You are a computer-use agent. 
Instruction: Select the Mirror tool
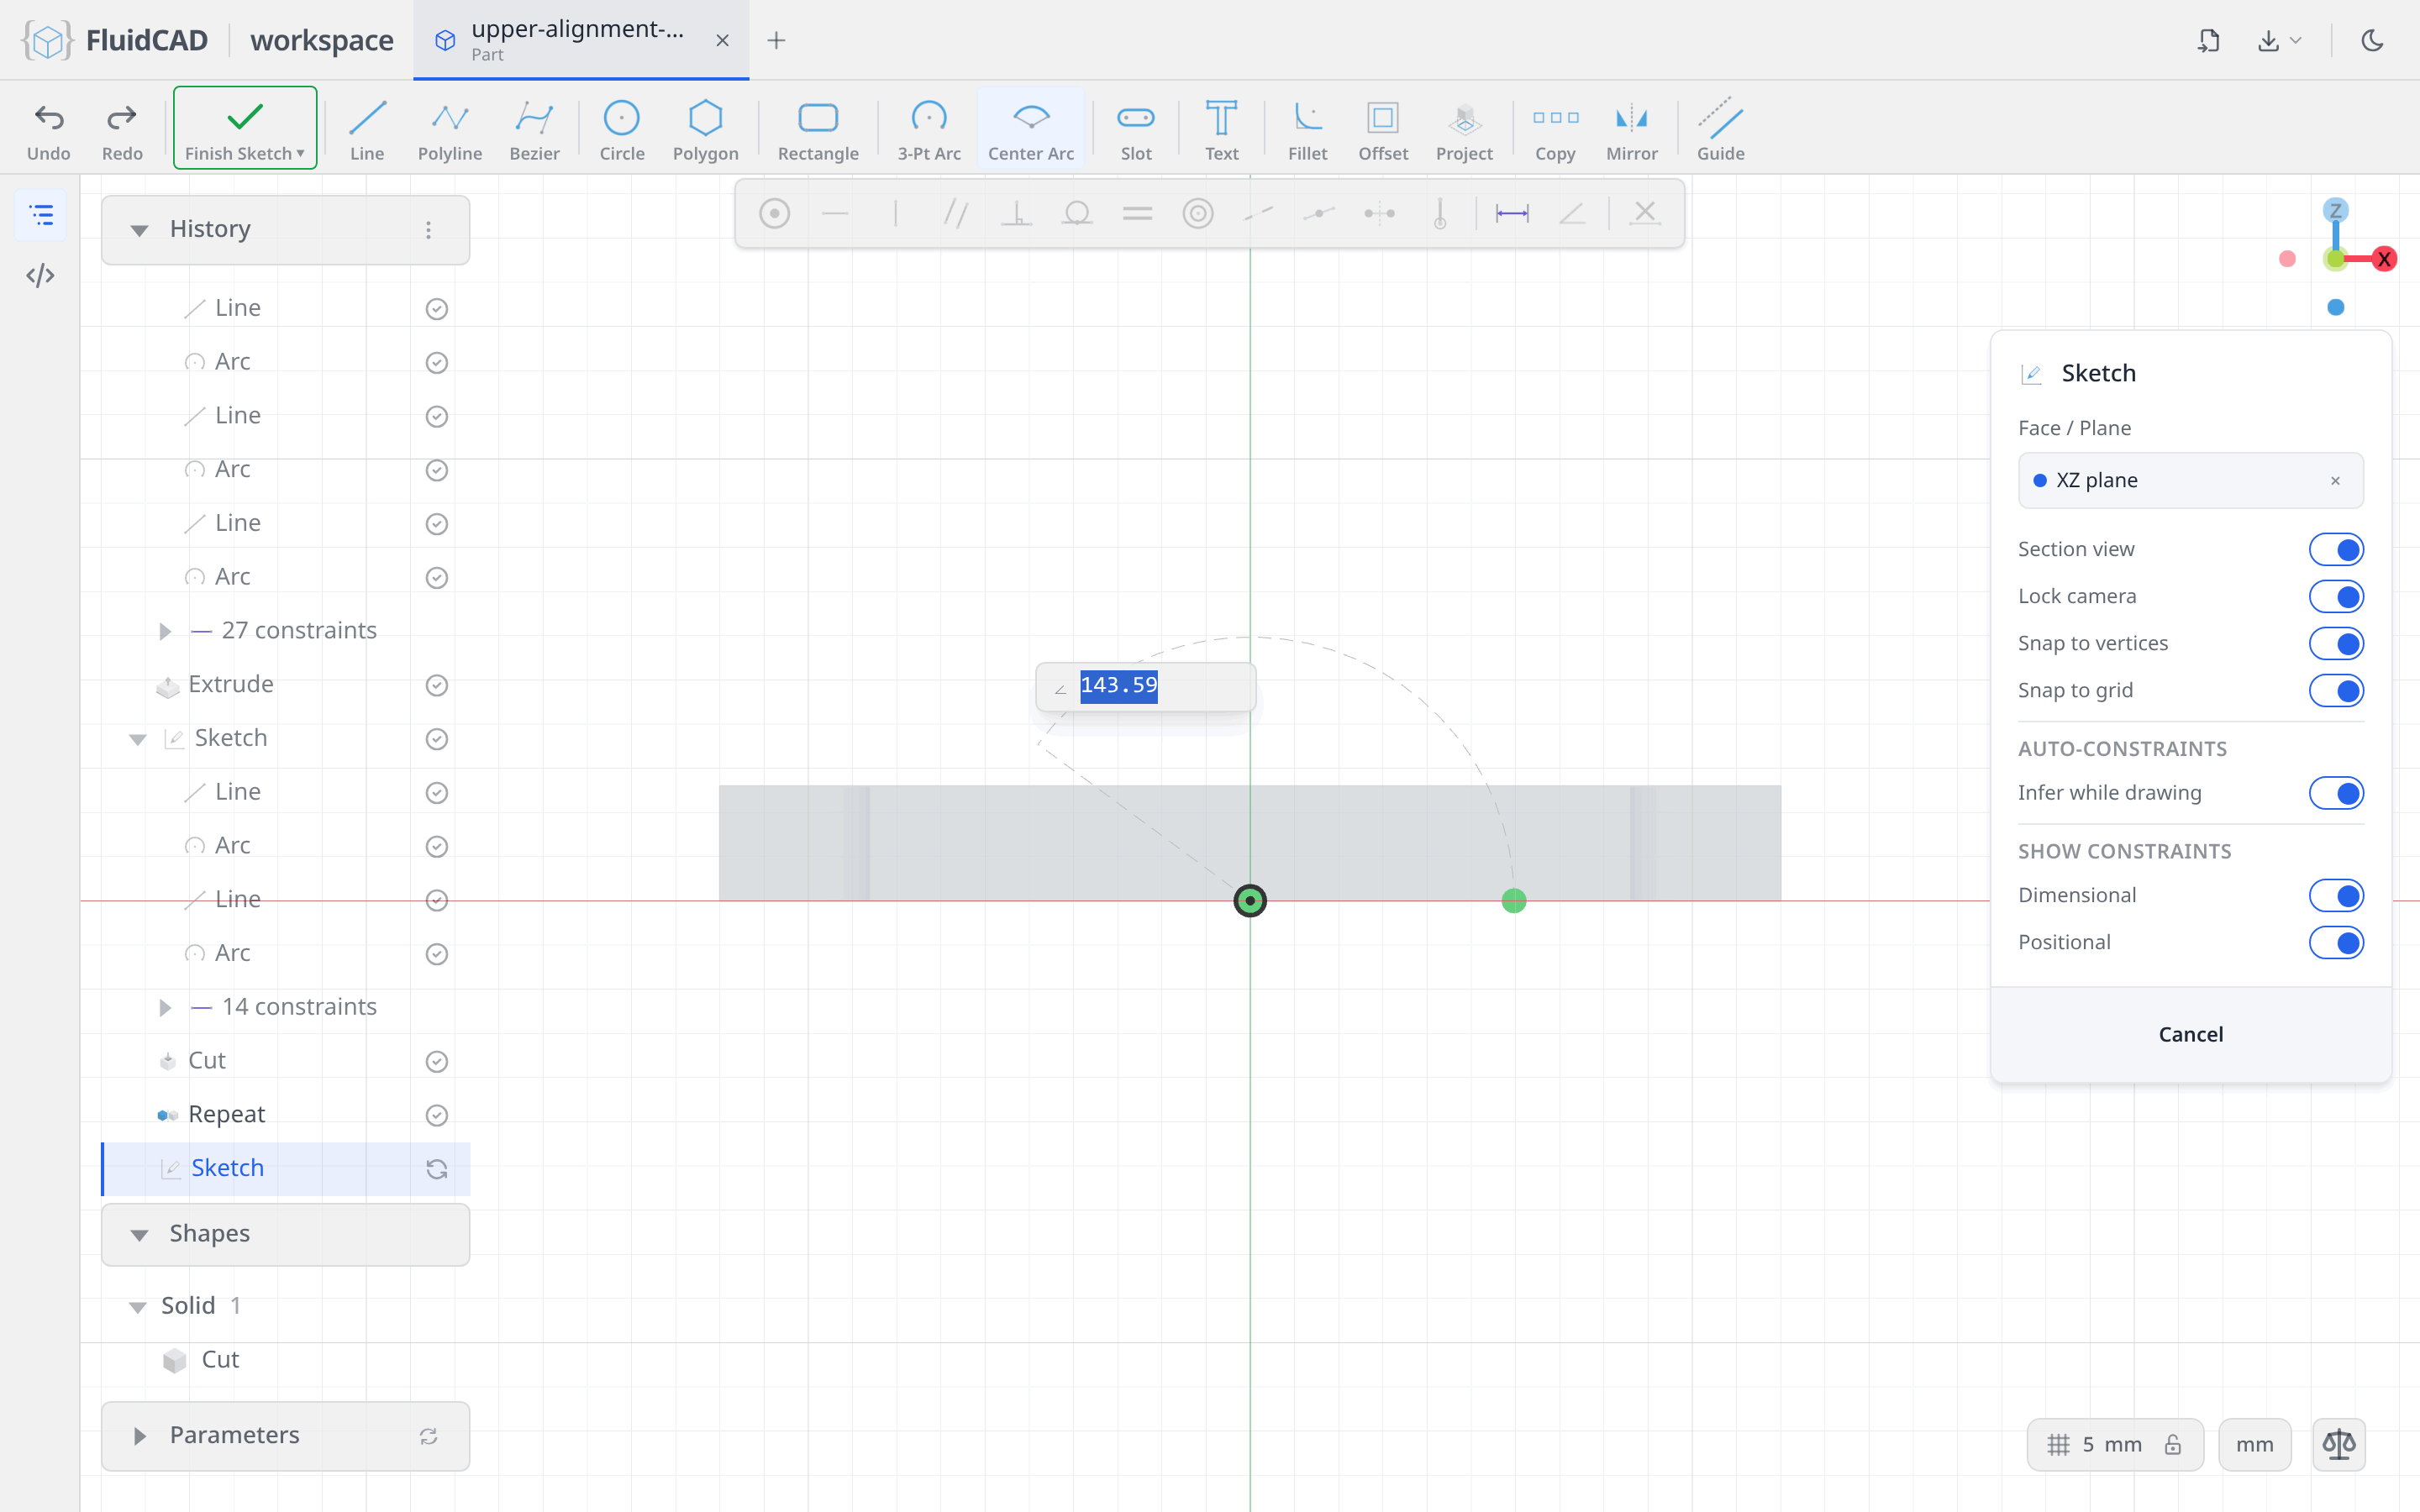coord(1631,129)
